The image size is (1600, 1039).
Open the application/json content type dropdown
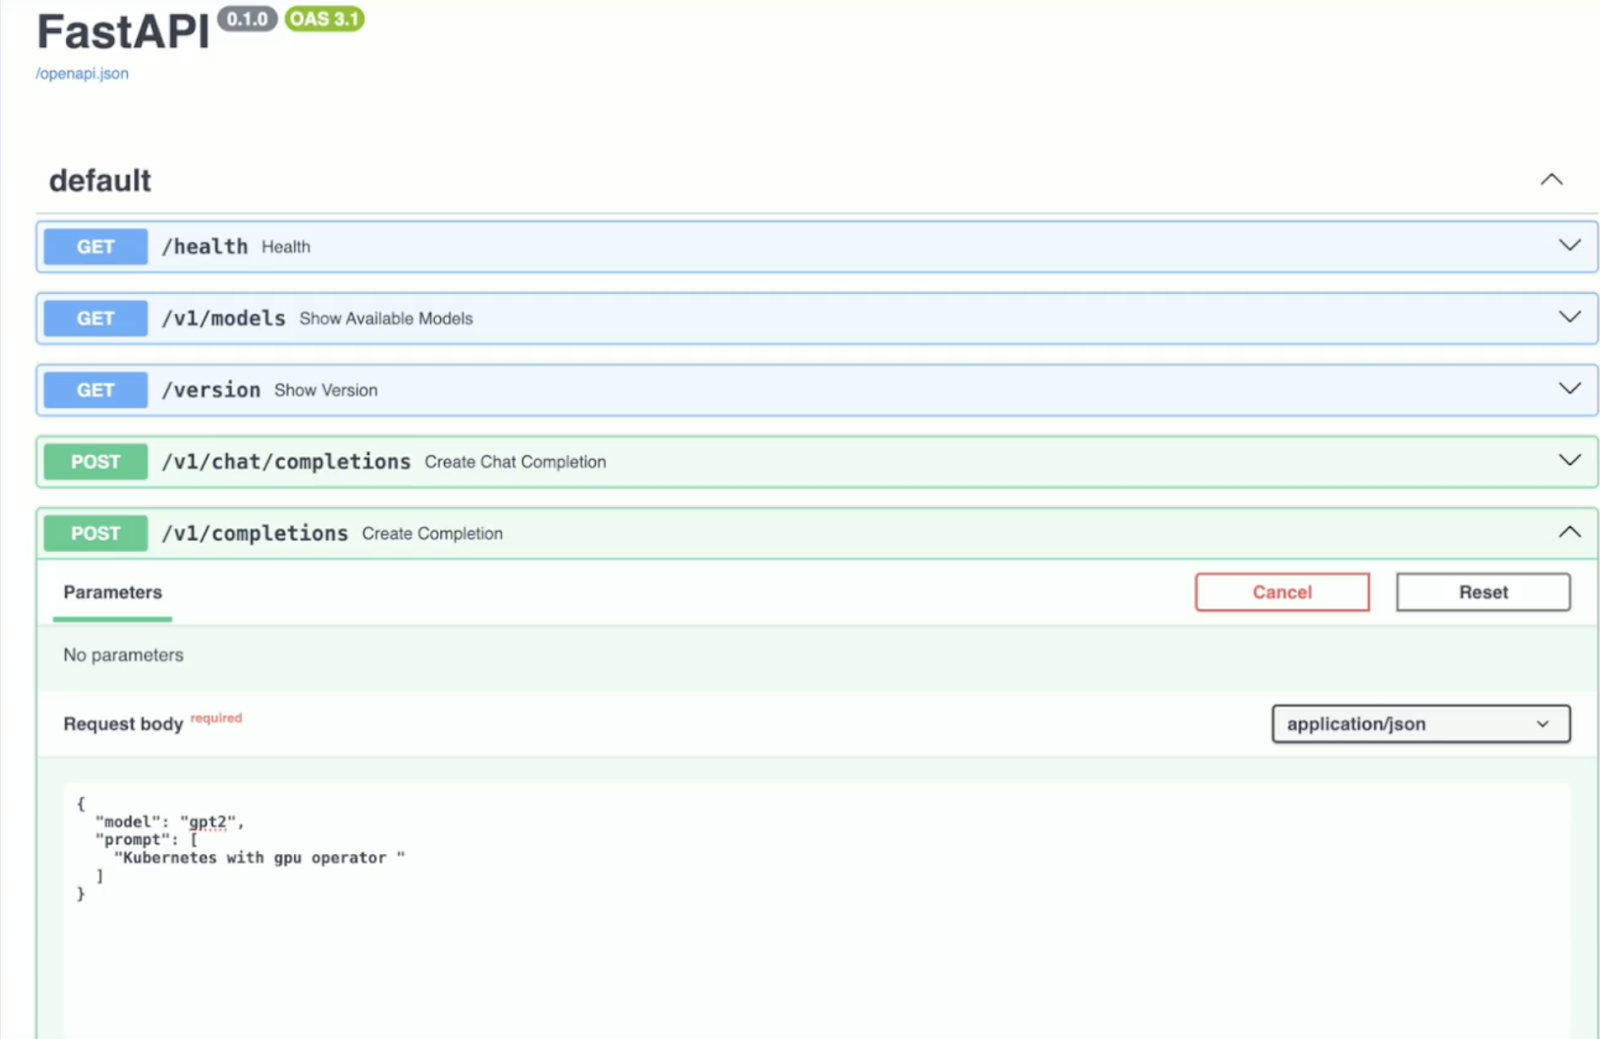point(1420,724)
